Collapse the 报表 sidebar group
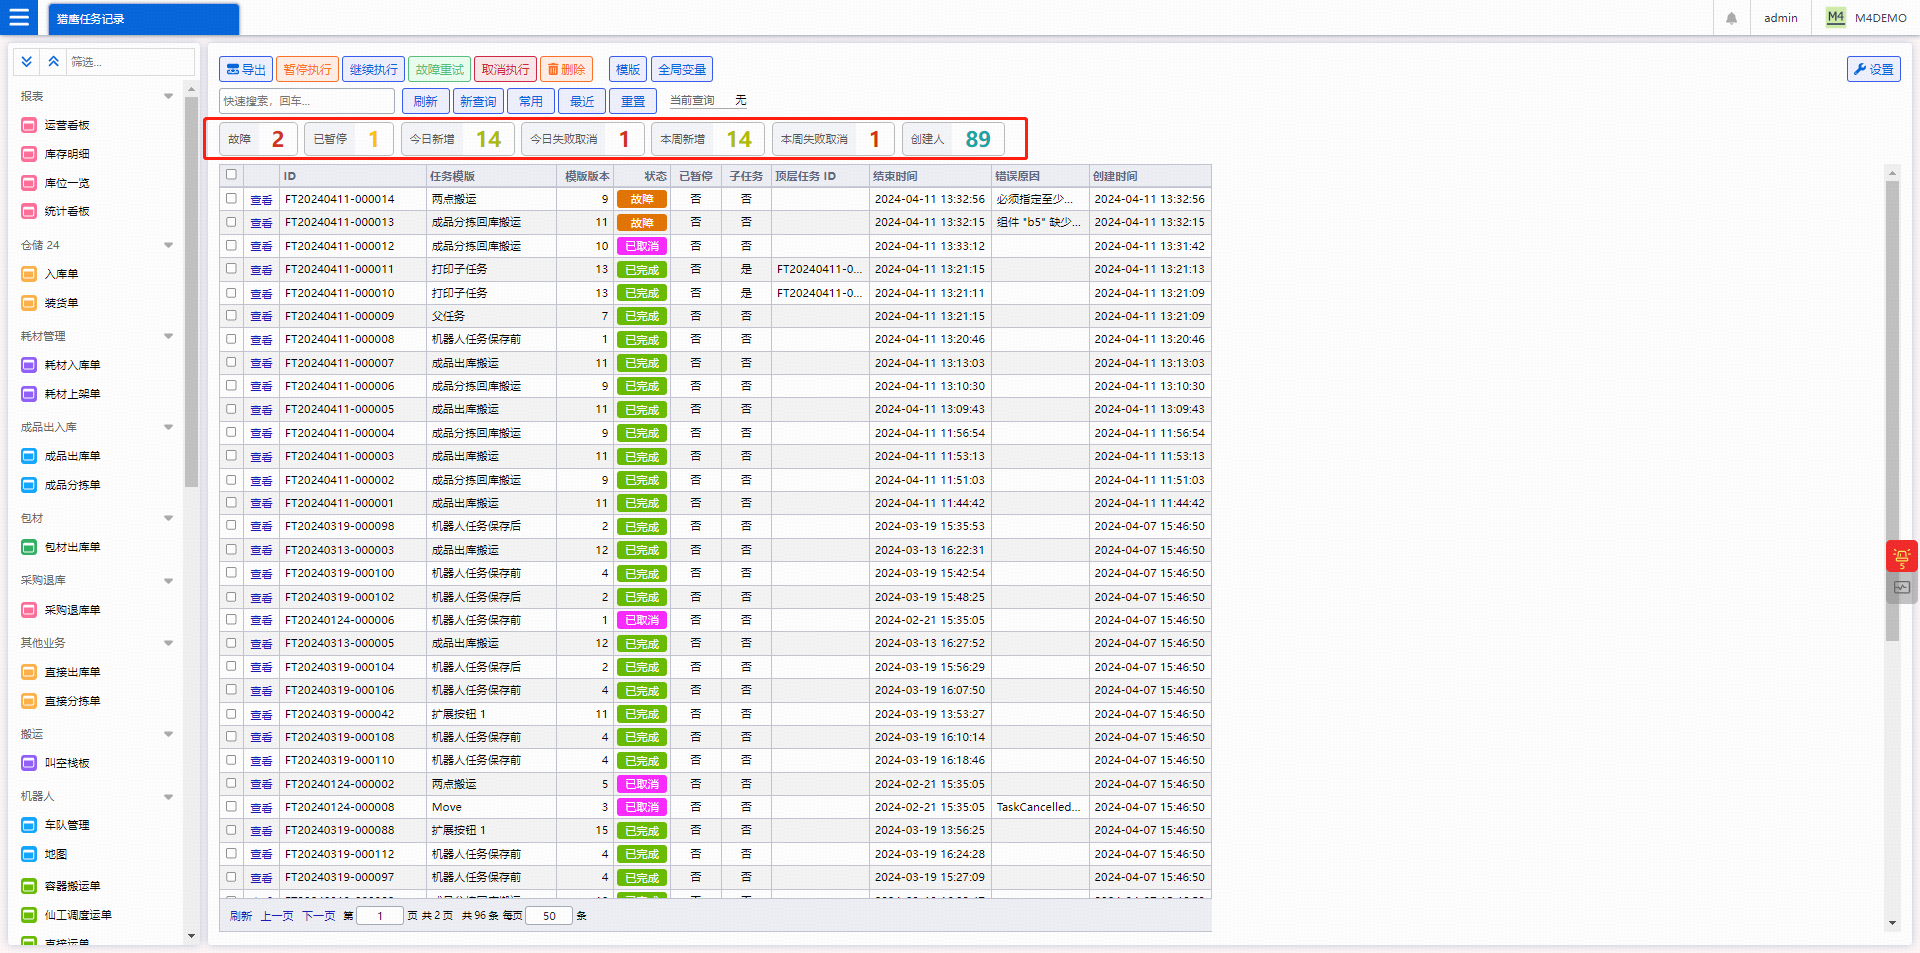 168,96
